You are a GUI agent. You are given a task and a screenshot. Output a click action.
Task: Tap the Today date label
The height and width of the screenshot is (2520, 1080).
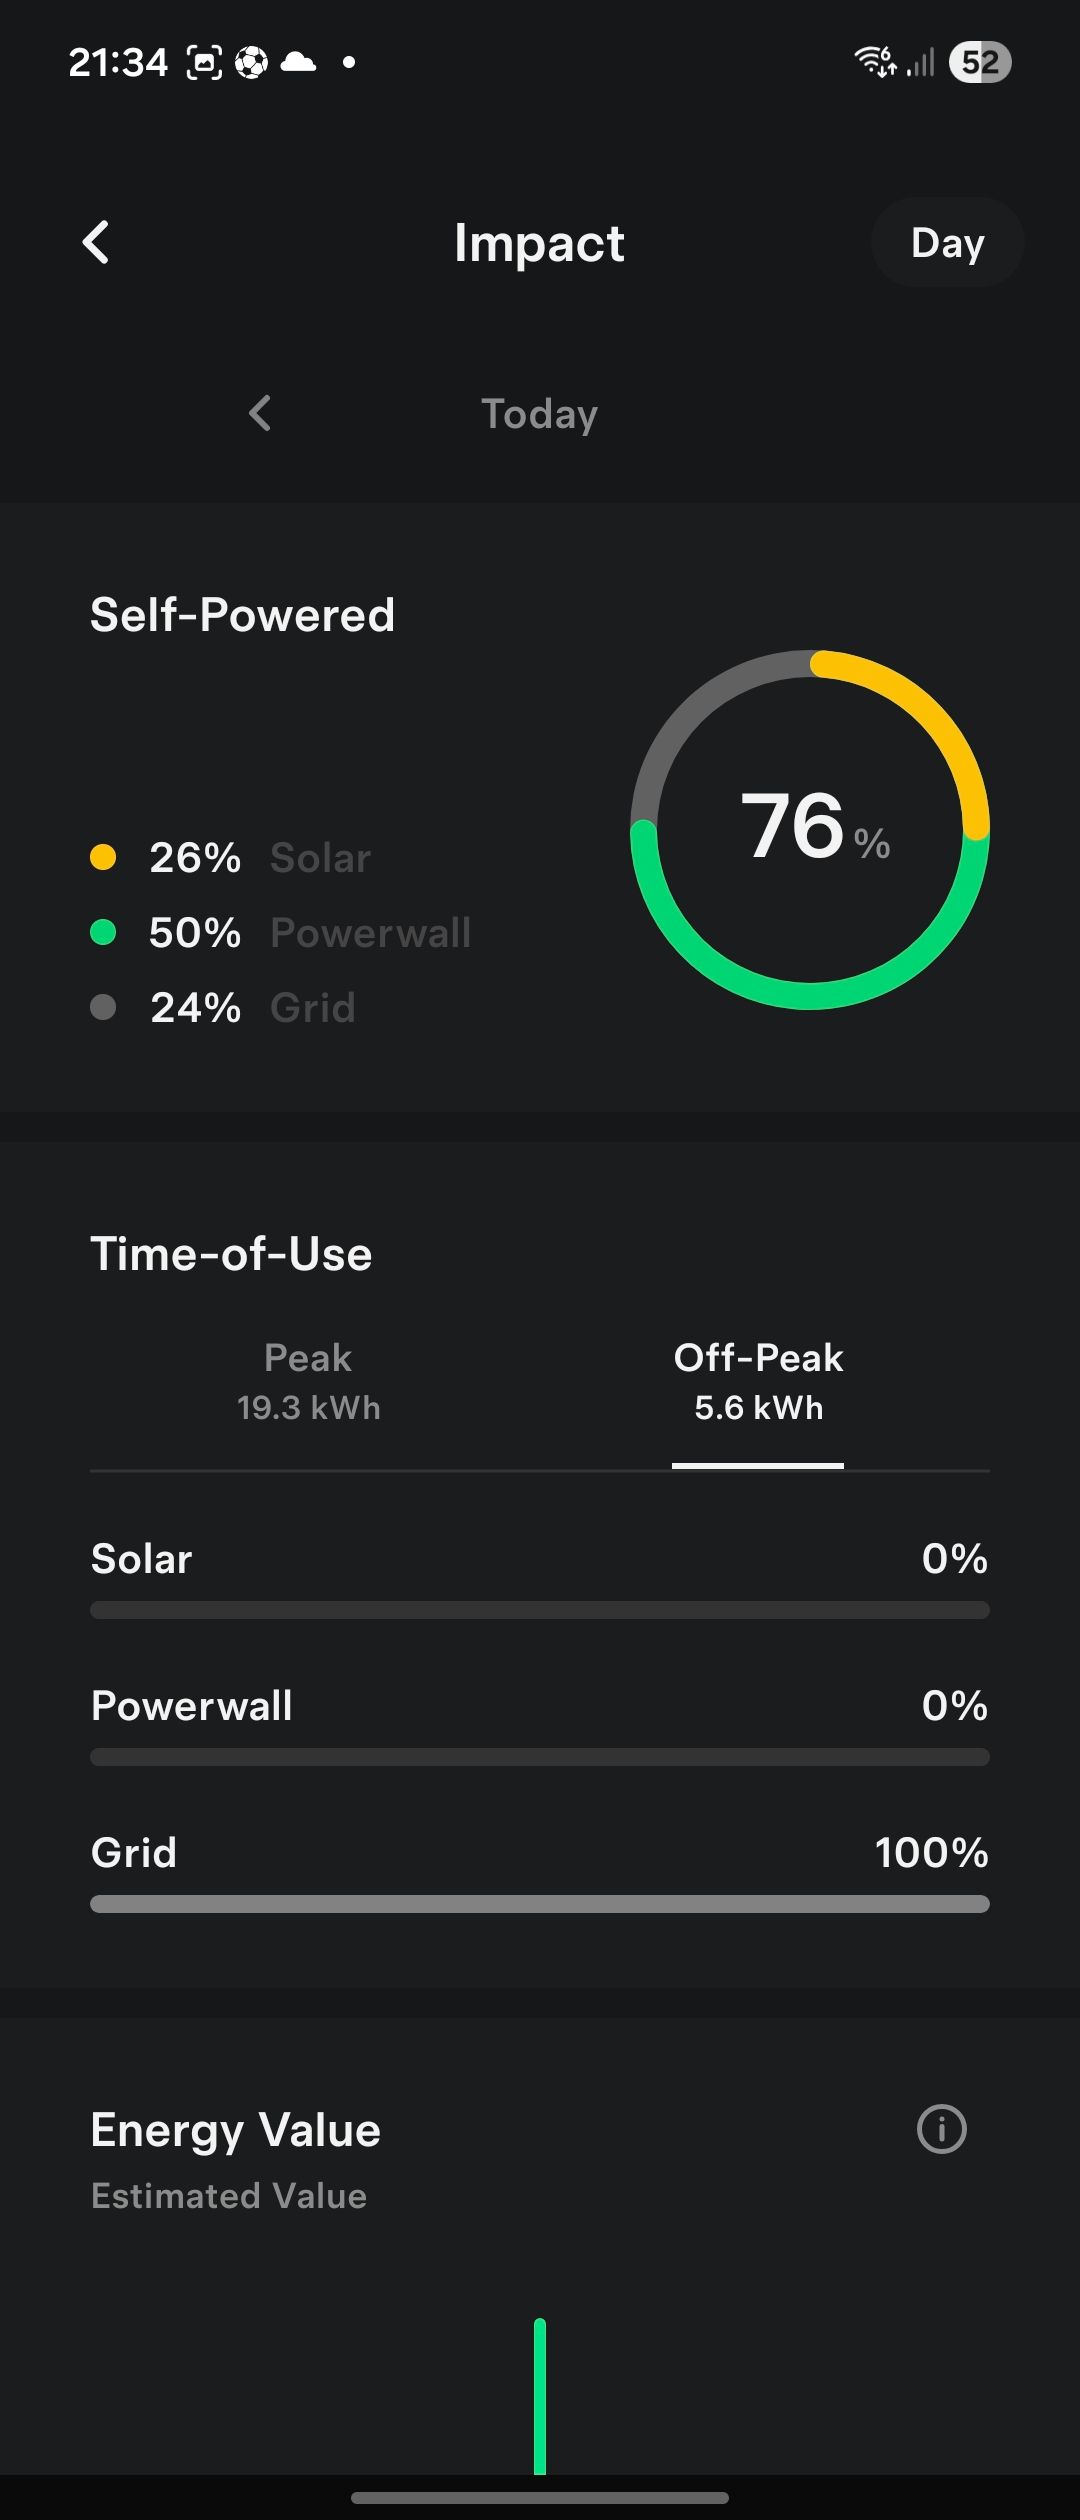539,414
